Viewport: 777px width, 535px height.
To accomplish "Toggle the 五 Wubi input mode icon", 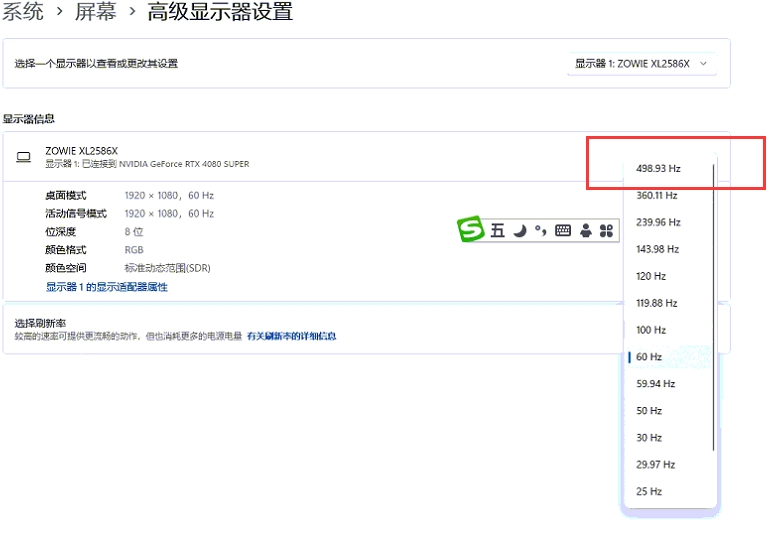I will tap(497, 230).
